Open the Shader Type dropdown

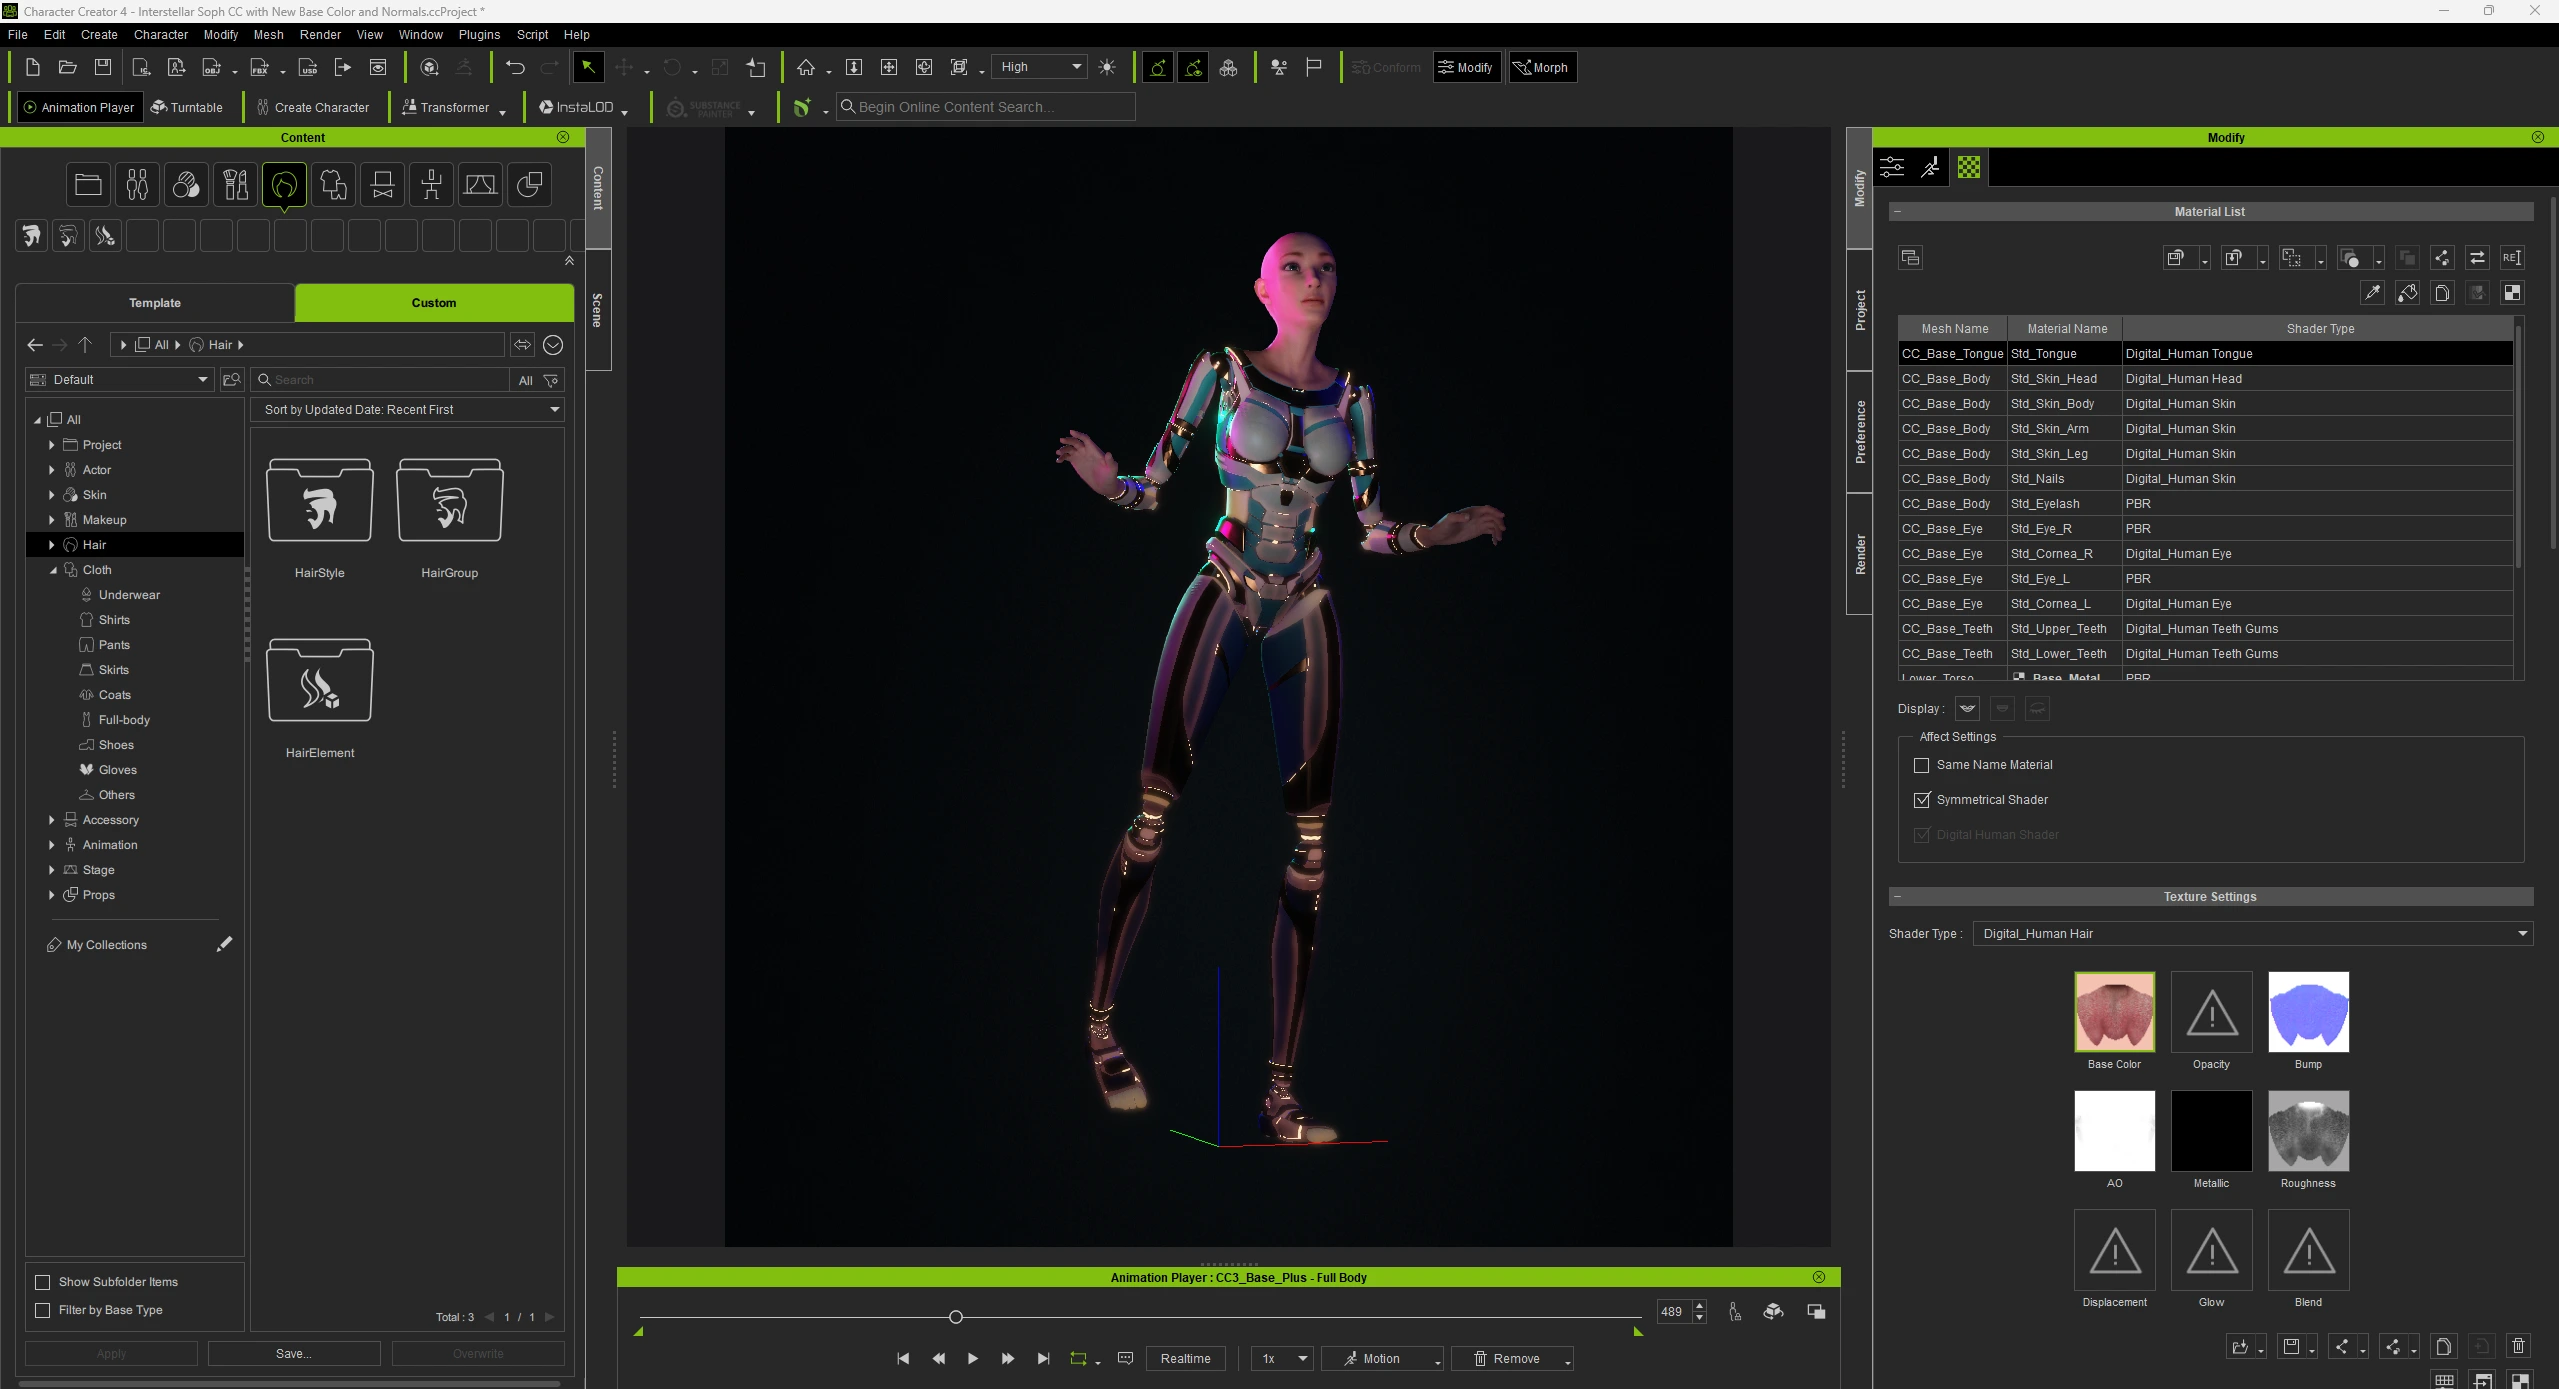click(2251, 934)
